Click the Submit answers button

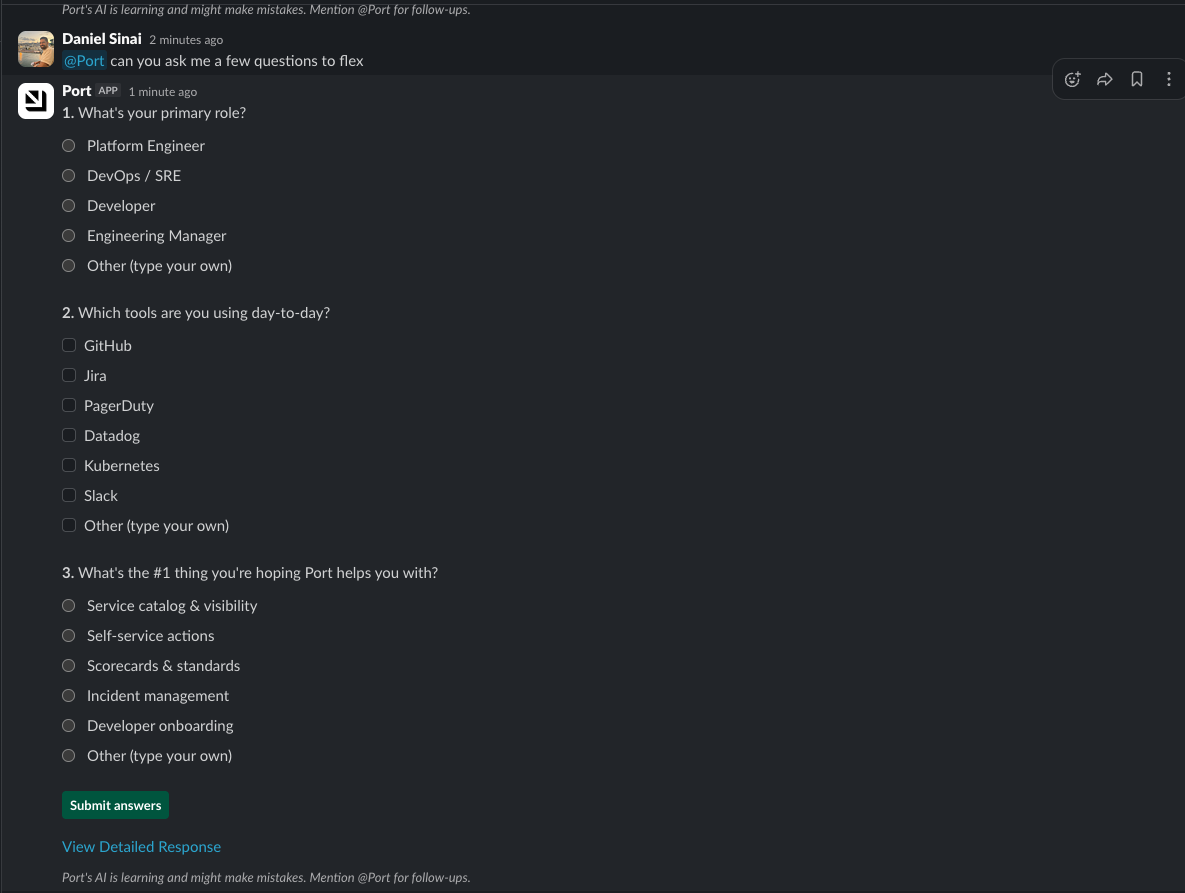[116, 805]
